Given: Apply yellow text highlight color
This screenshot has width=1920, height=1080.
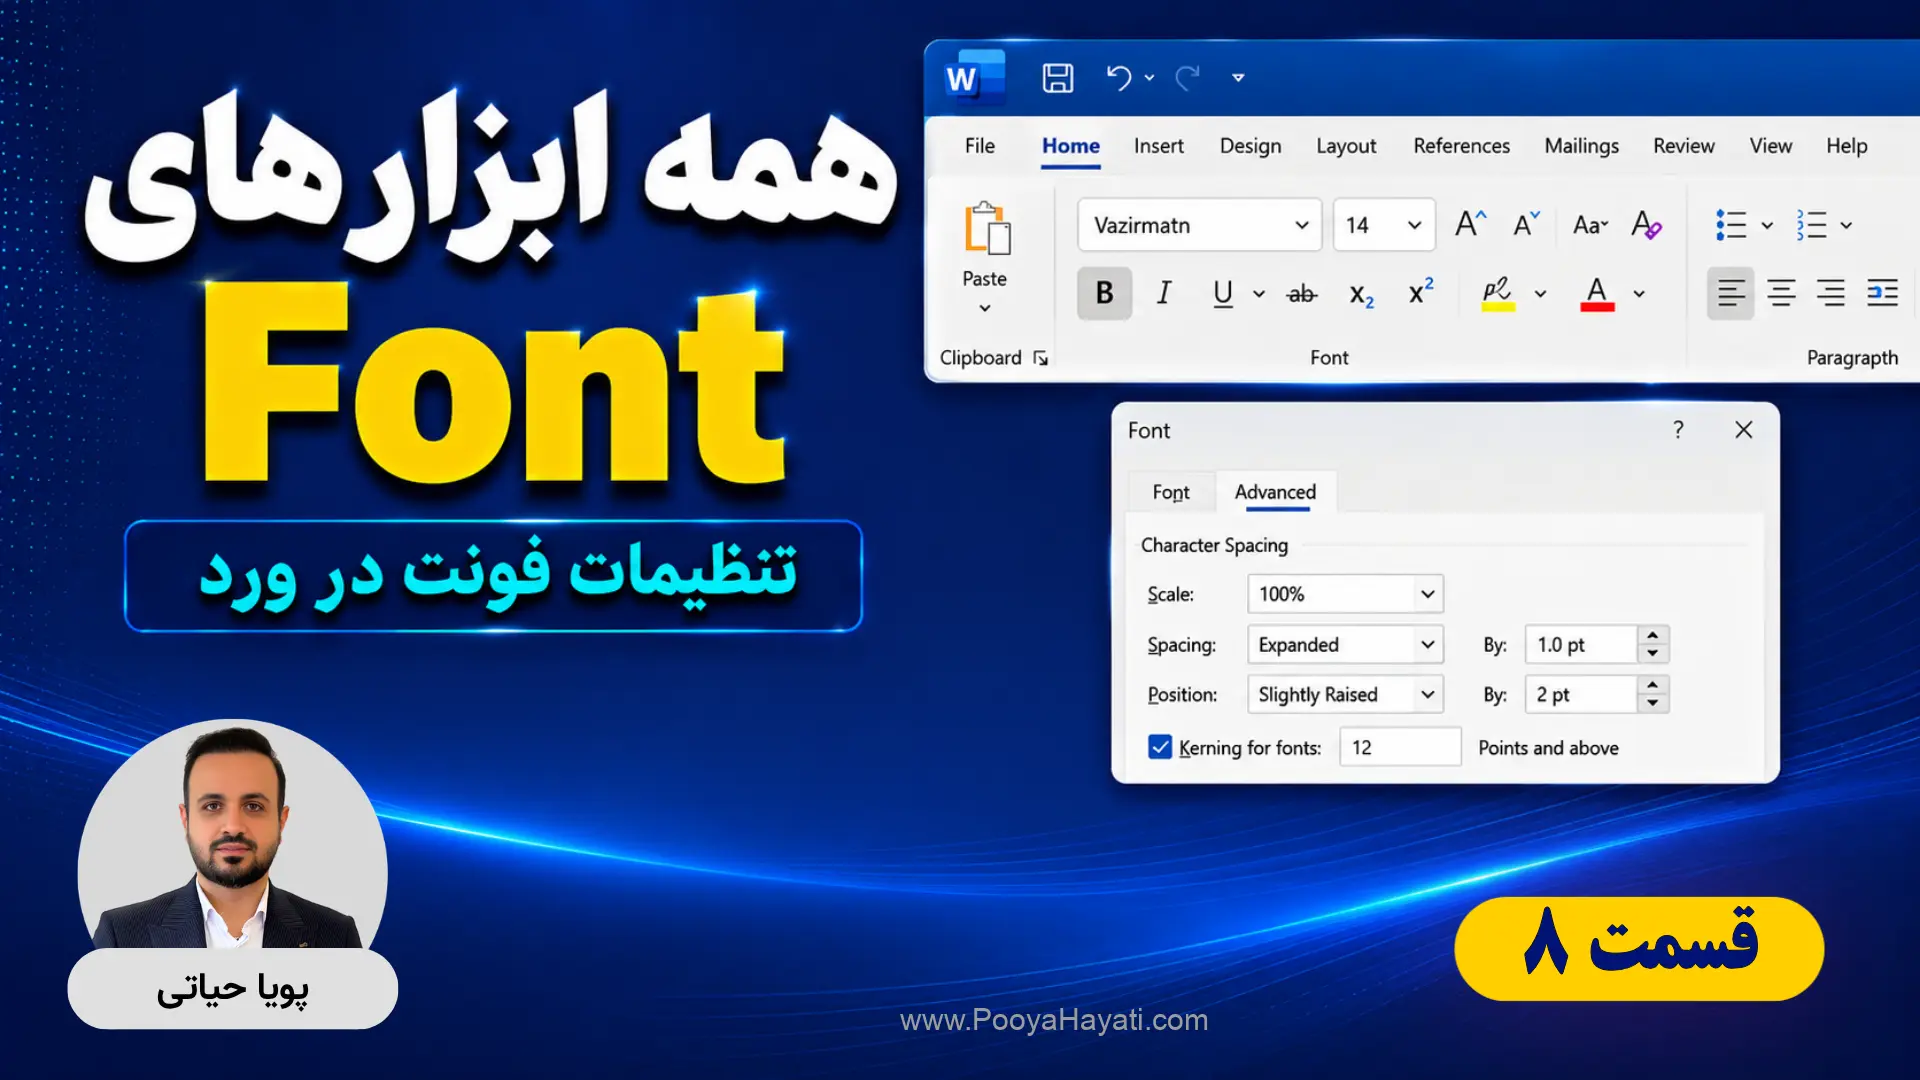Looking at the screenshot, I should pyautogui.click(x=1497, y=294).
